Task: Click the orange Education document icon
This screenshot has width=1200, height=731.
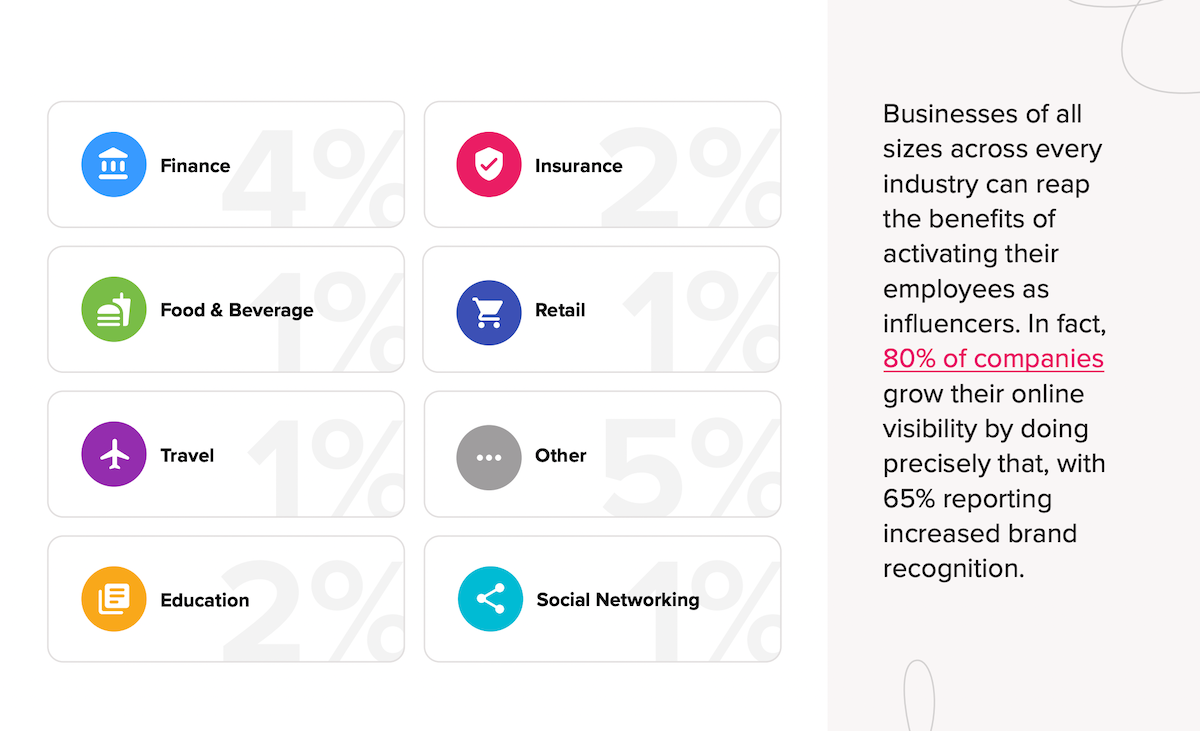Action: point(113,599)
